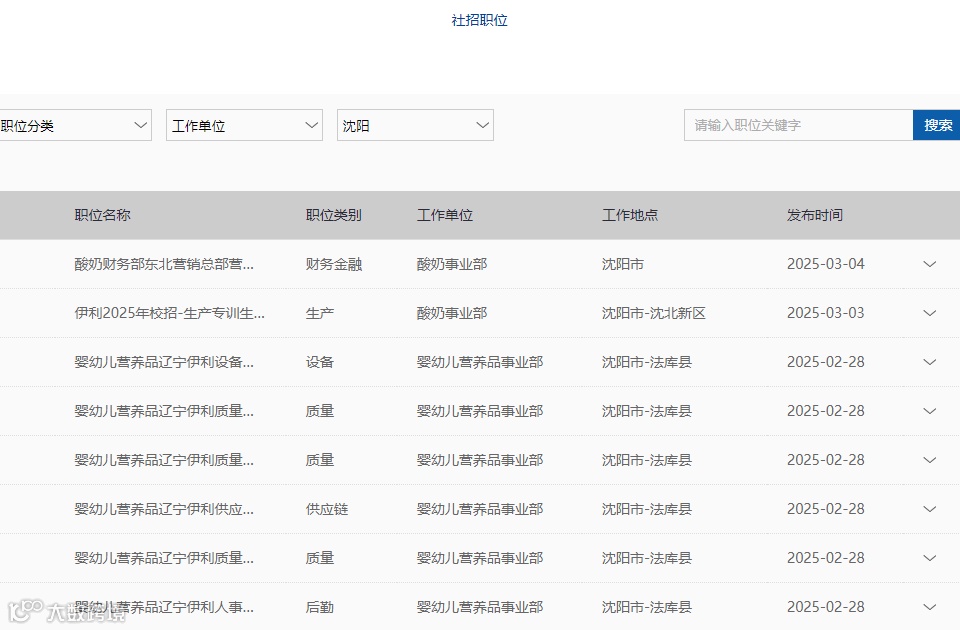Click the 生产 category cell
Image resolution: width=960 pixels, height=630 pixels.
(320, 313)
